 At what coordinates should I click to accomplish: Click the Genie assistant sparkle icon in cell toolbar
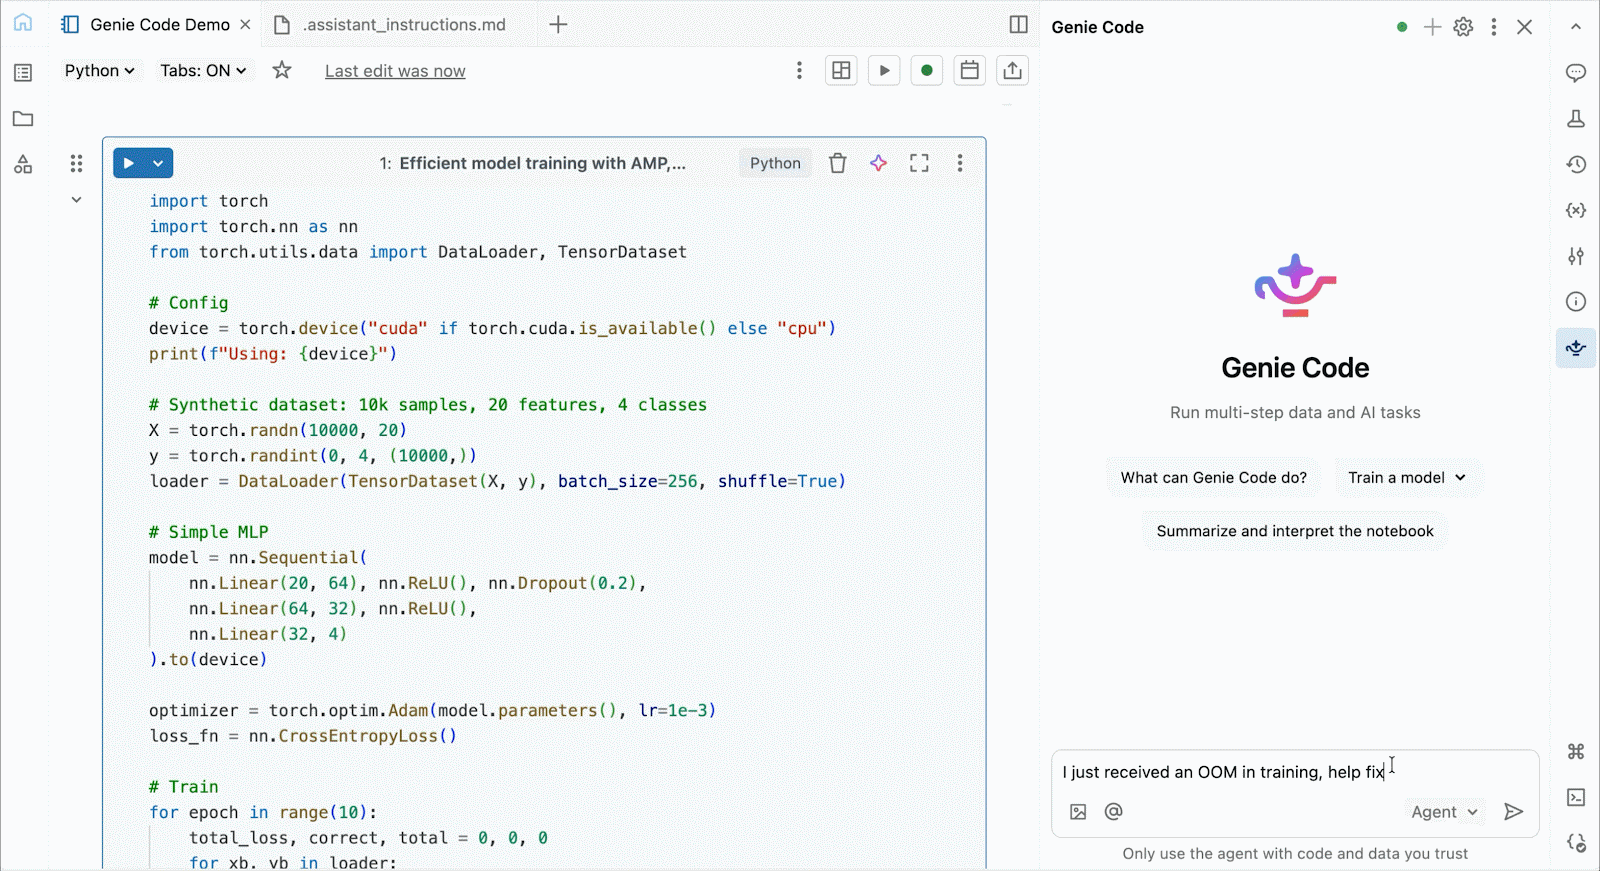pos(878,163)
